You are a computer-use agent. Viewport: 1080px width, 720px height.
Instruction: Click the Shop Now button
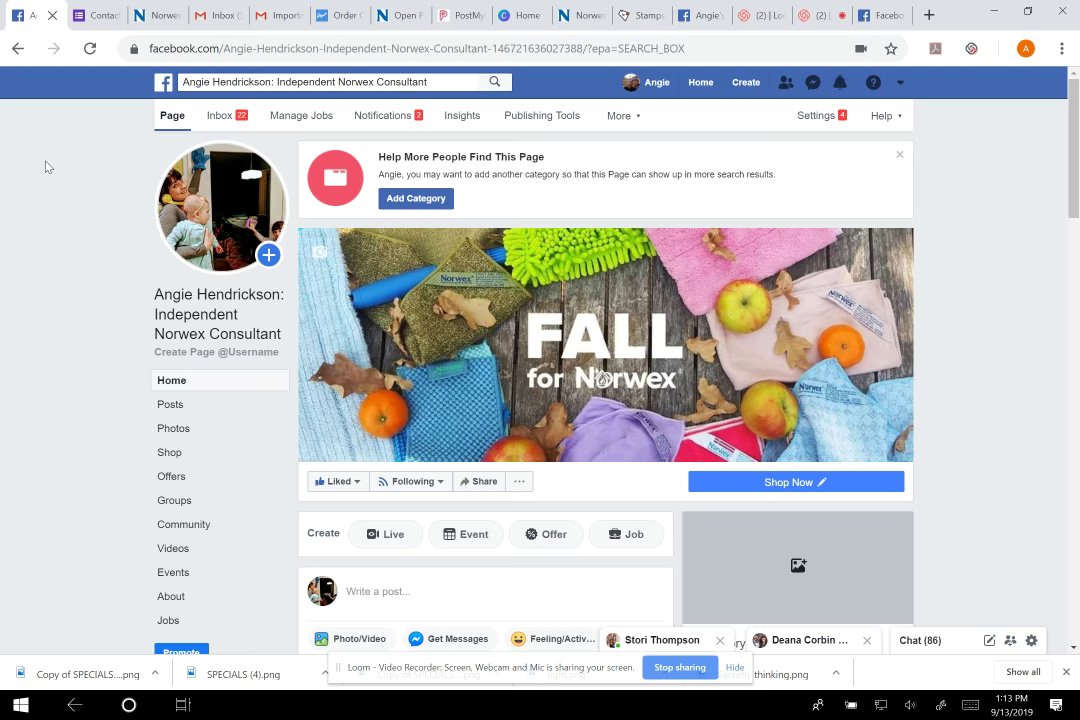point(796,482)
